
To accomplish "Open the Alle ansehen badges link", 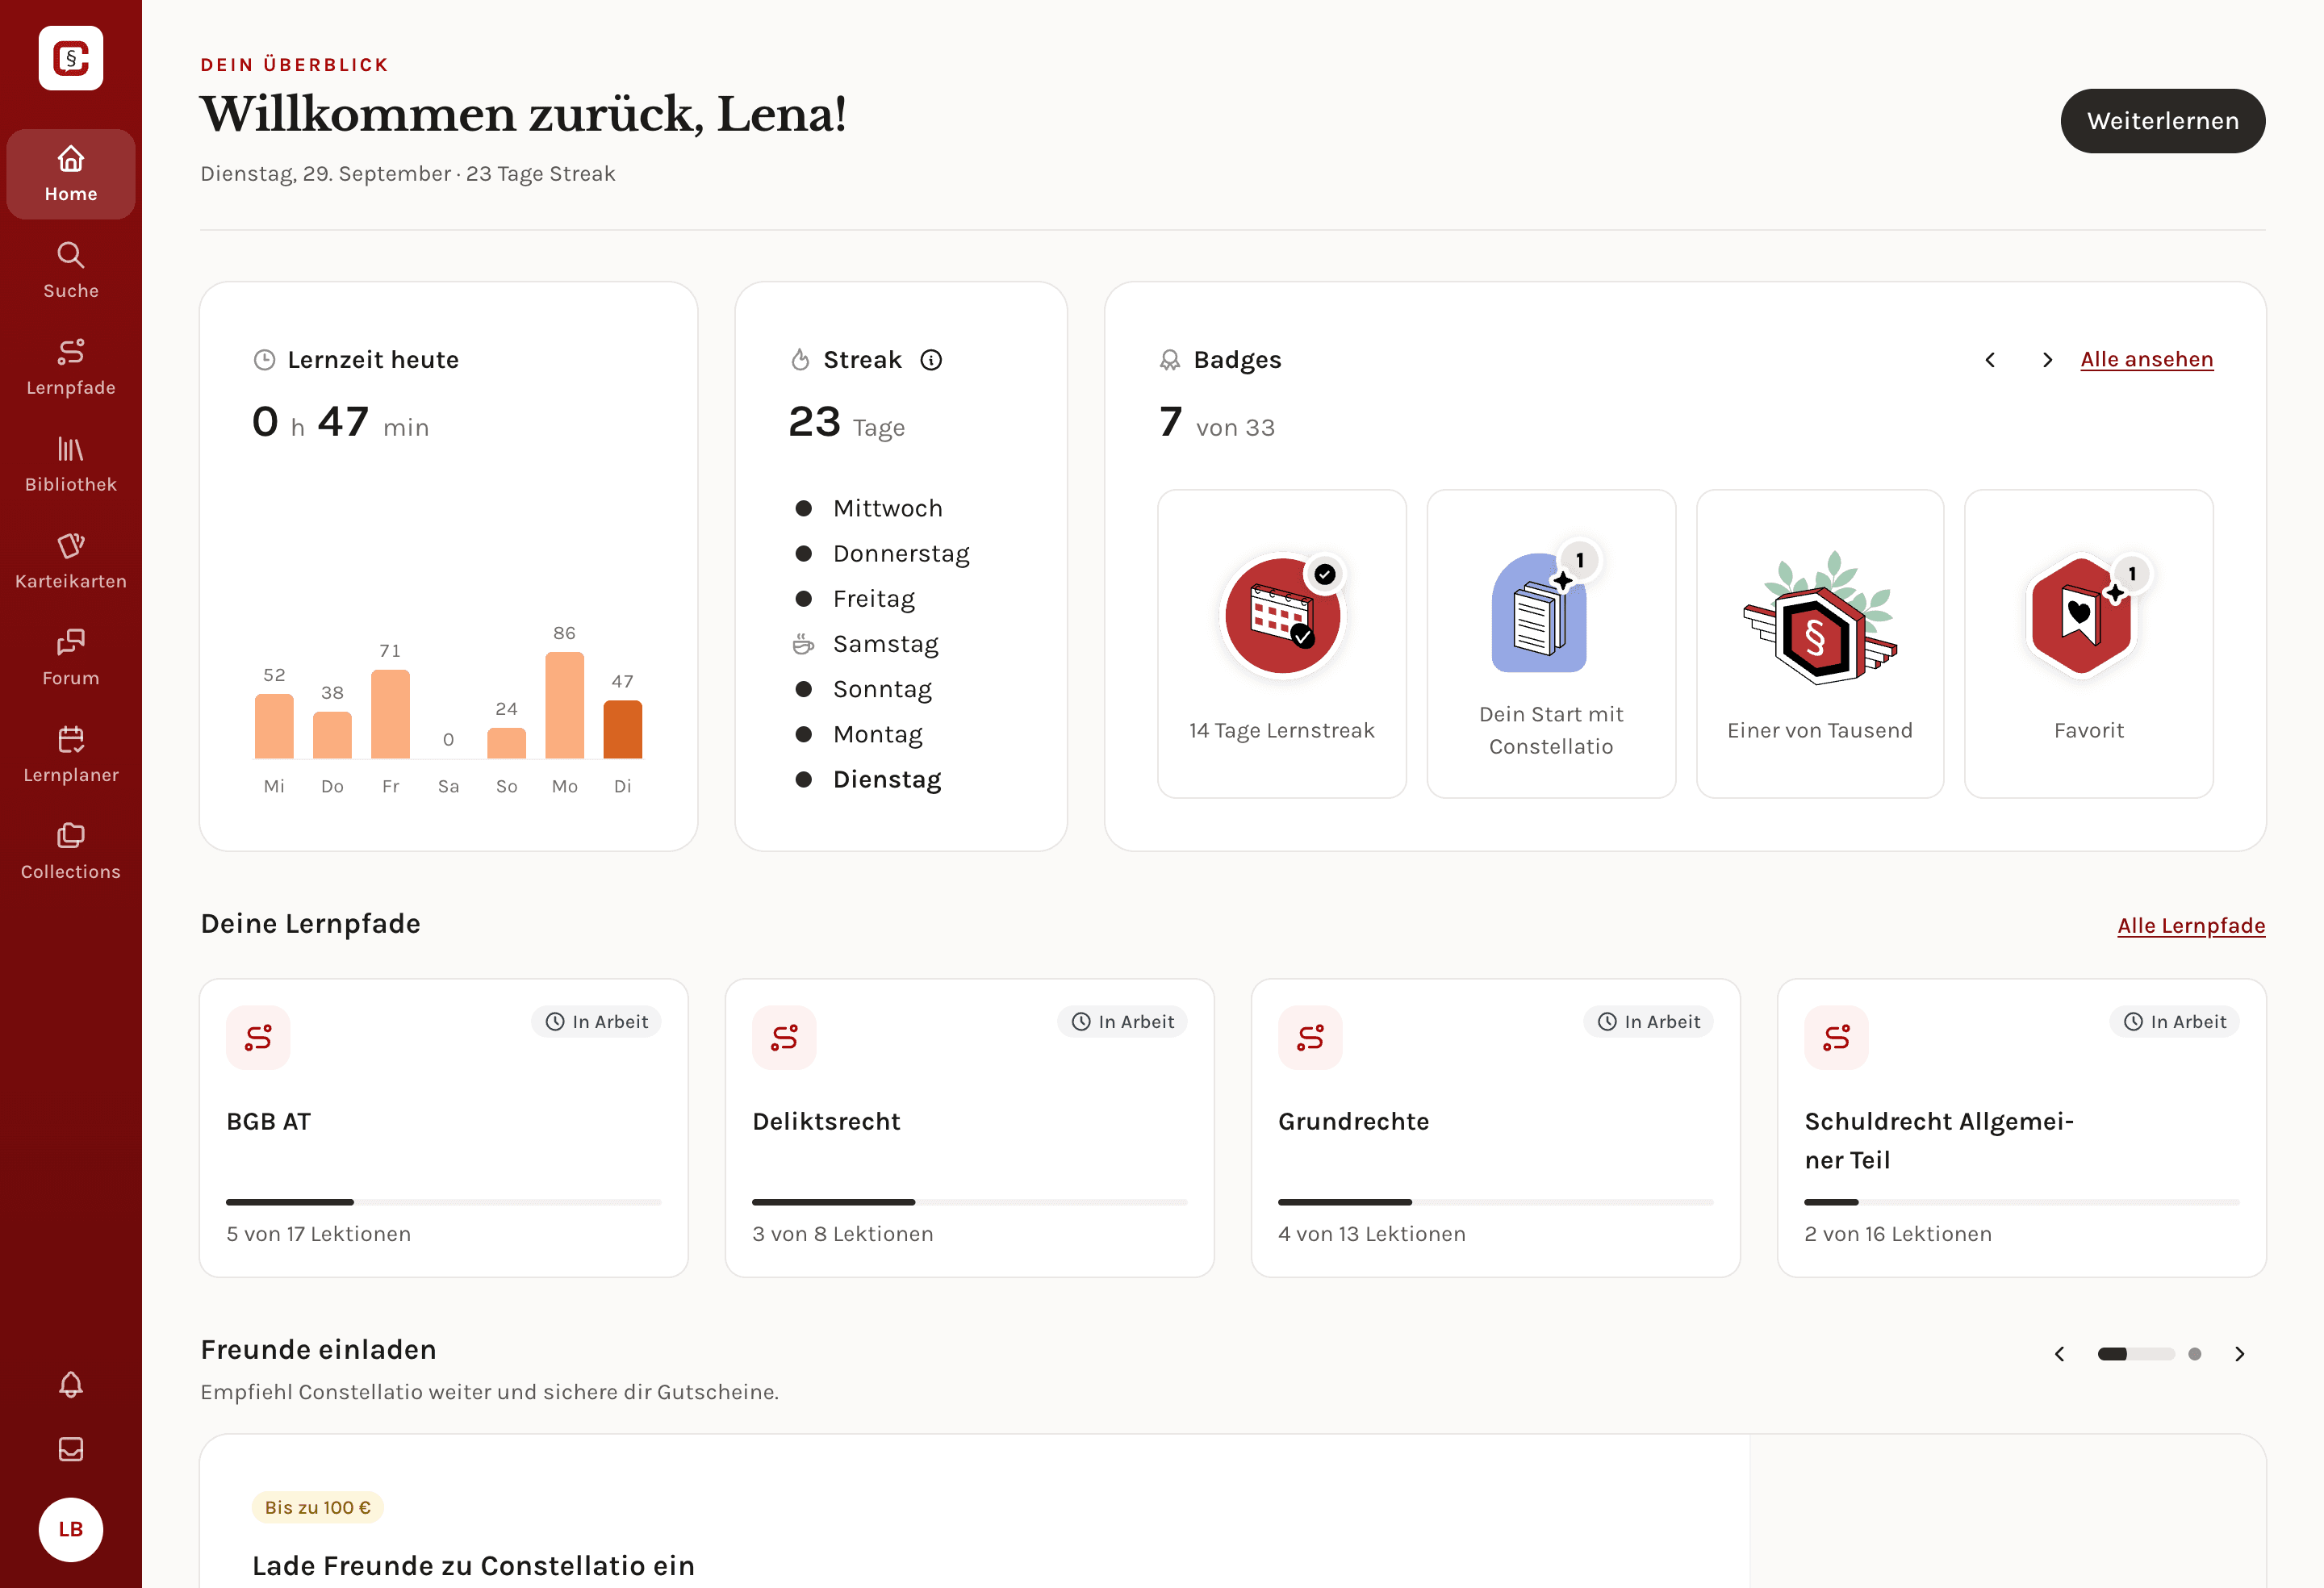I will pyautogui.click(x=2147, y=360).
